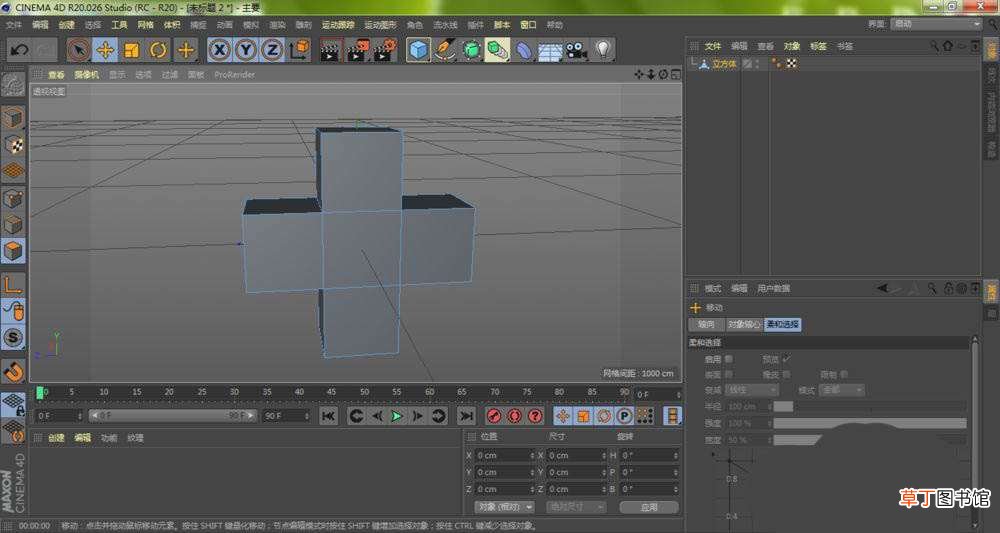Click the green Subdivision Surface generator icon
The width and height of the screenshot is (1000, 533).
point(472,50)
